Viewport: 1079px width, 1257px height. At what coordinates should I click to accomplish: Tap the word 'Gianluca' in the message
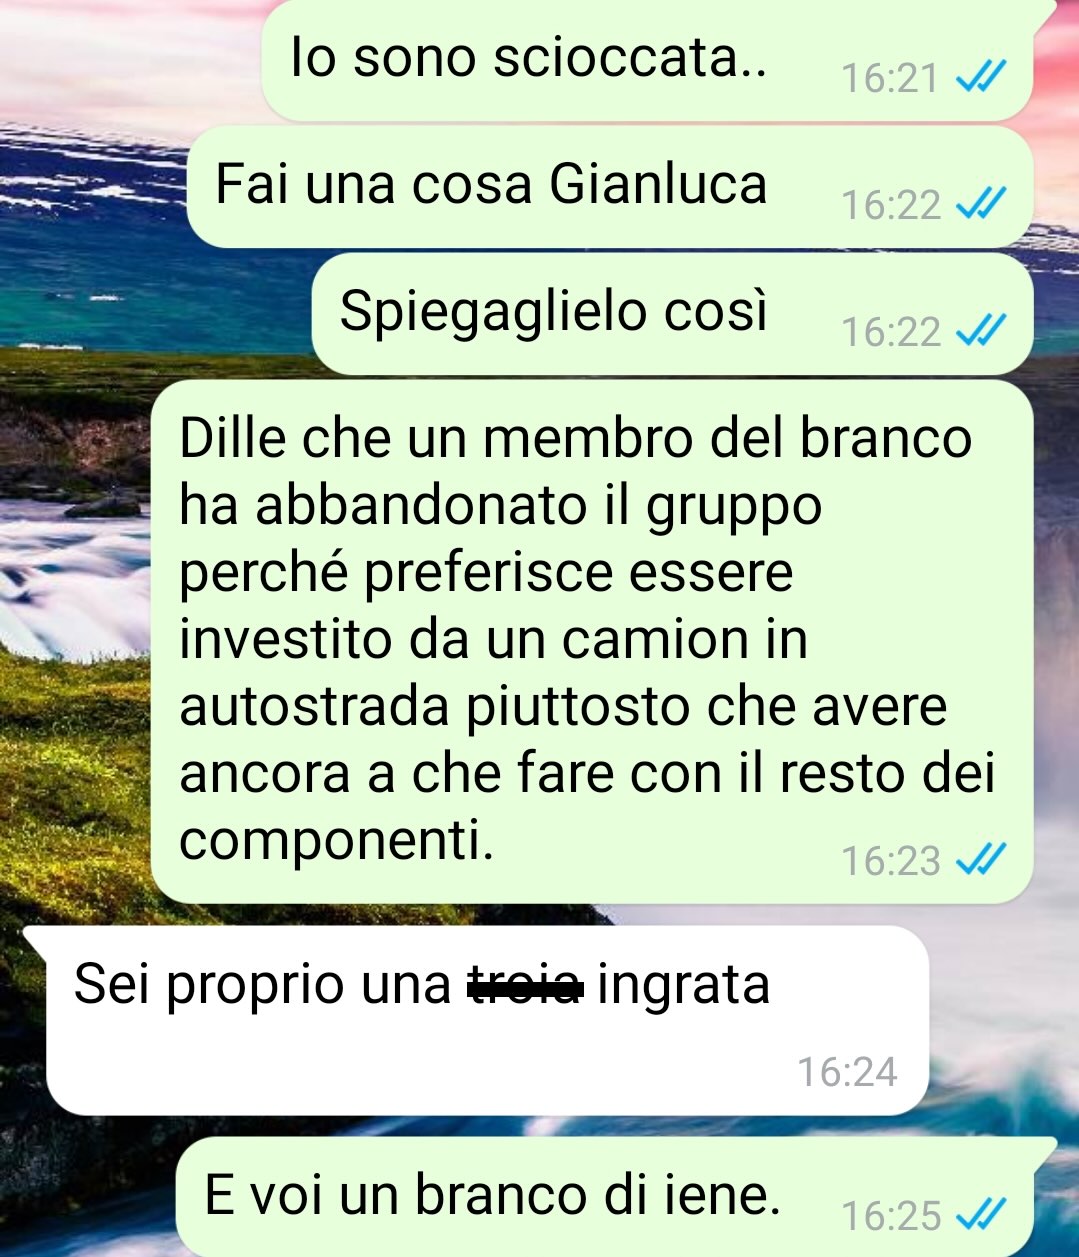tap(658, 185)
